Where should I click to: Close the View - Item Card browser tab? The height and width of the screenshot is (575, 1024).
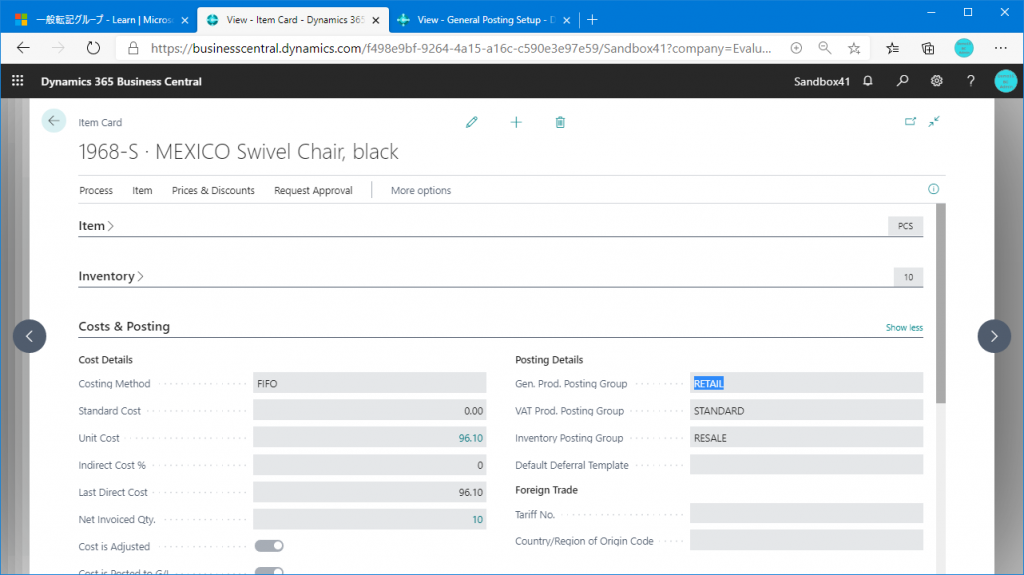(x=376, y=20)
